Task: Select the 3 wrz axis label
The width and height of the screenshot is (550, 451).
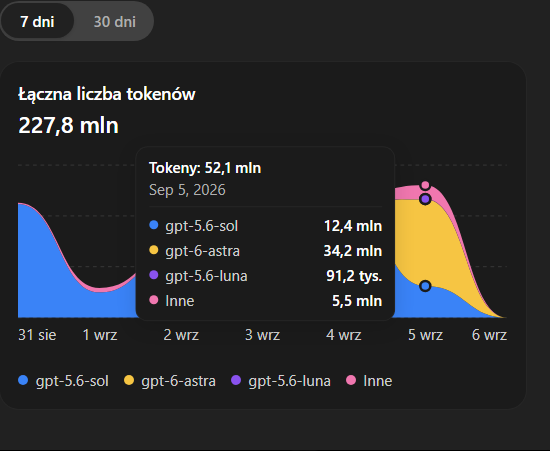Action: coord(262,335)
